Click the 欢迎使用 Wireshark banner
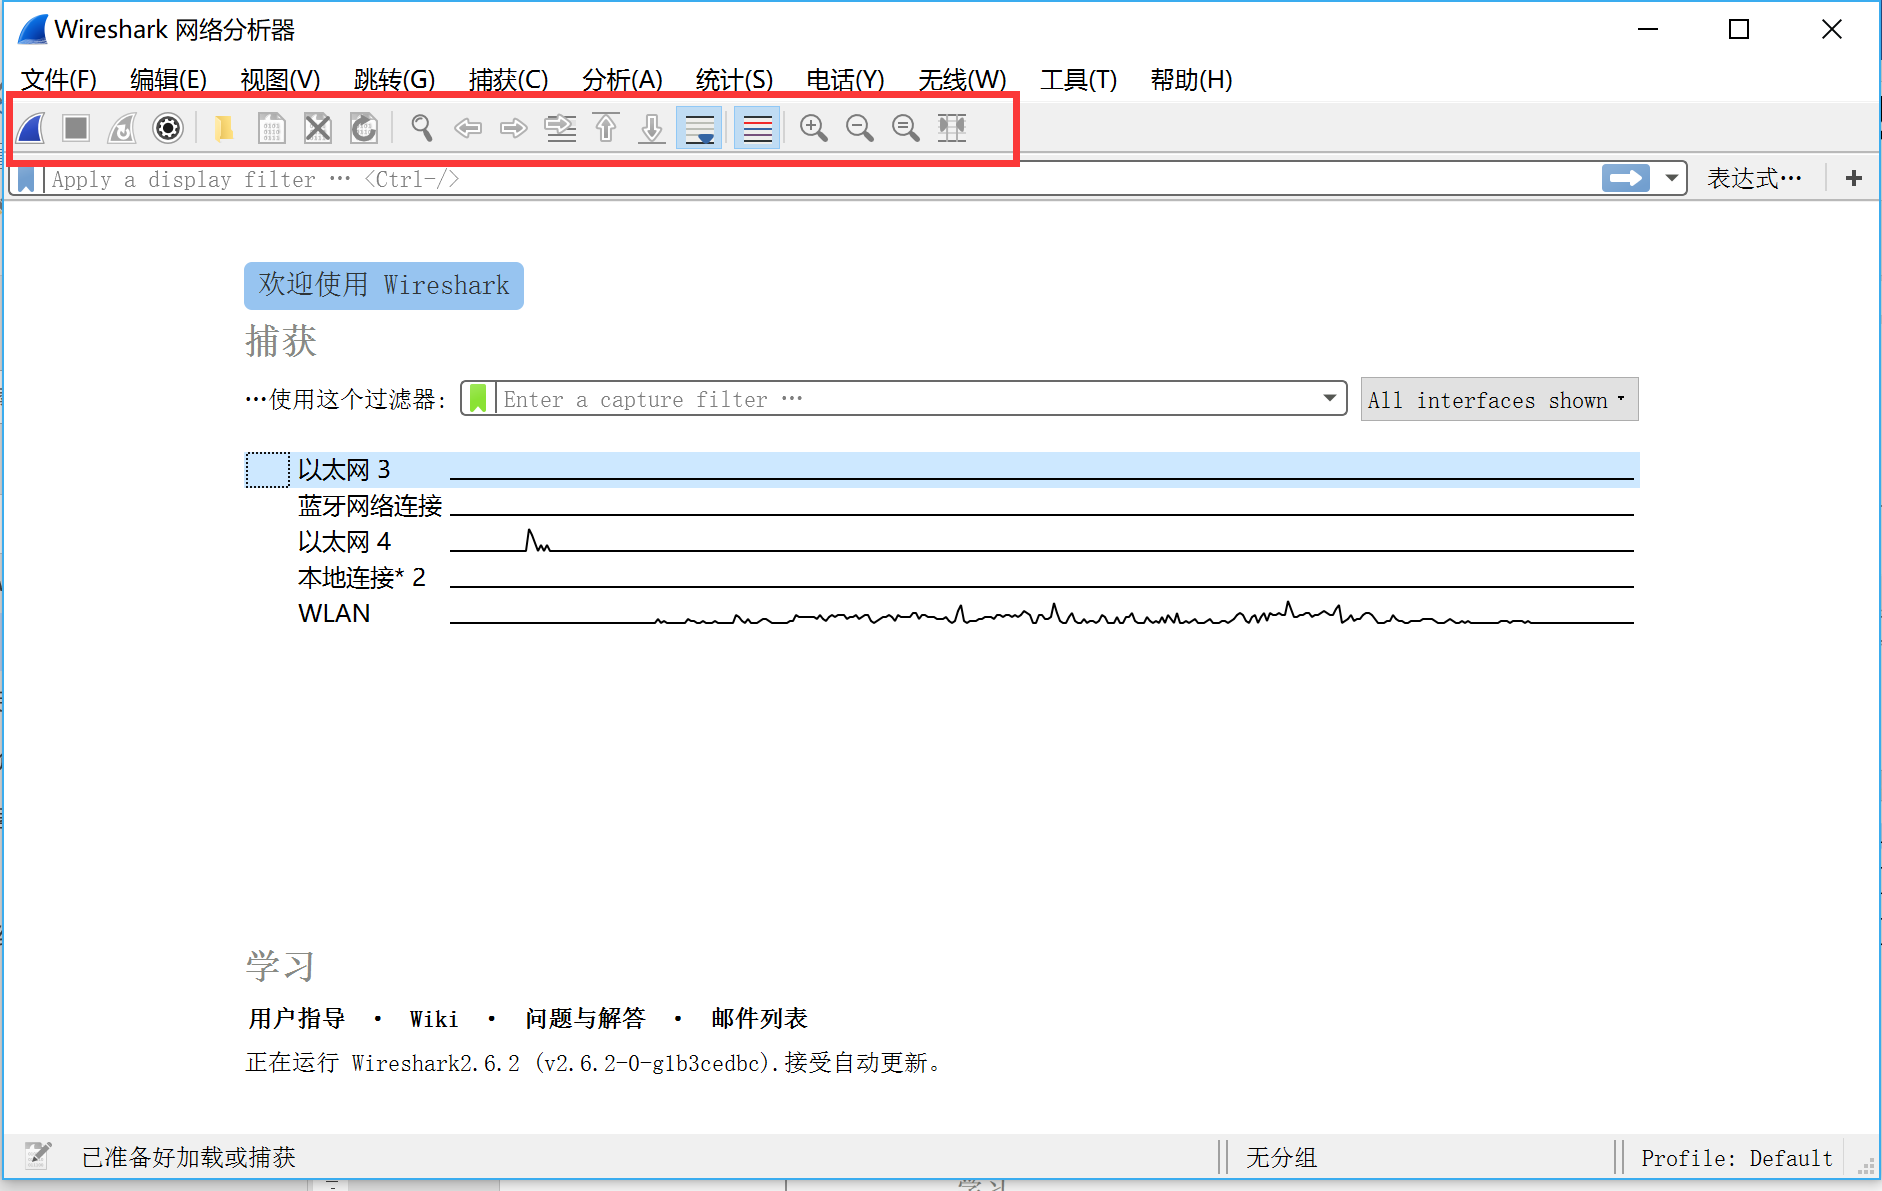 coord(384,286)
